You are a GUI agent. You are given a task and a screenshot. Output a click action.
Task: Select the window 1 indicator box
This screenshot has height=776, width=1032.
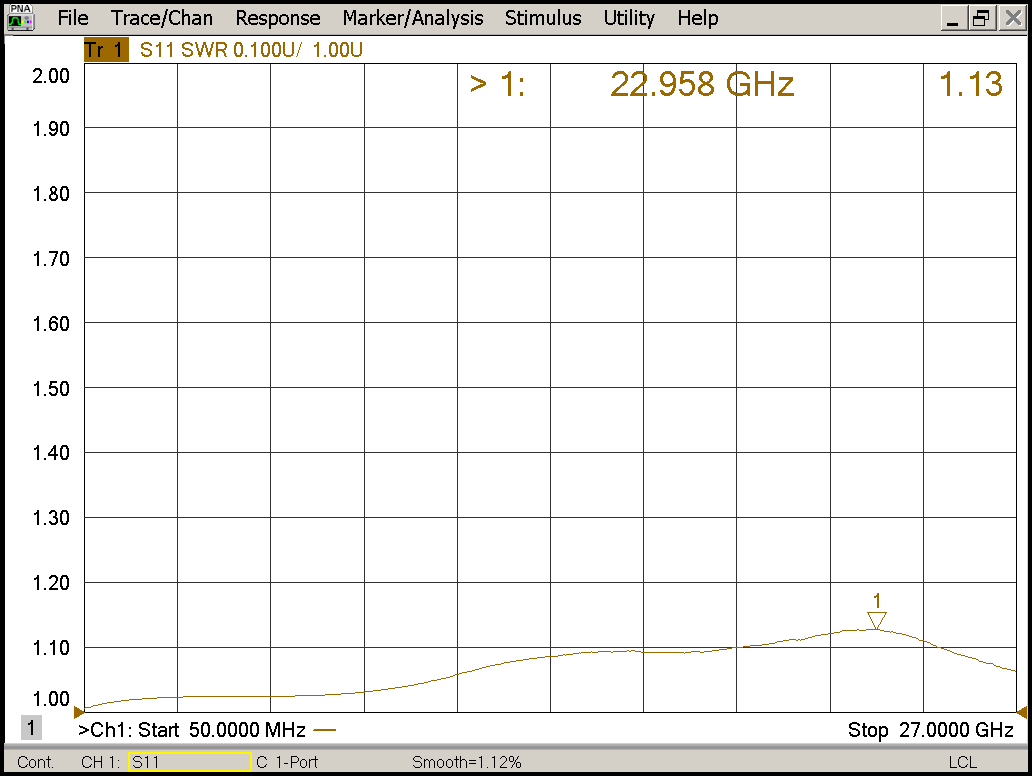point(32,729)
